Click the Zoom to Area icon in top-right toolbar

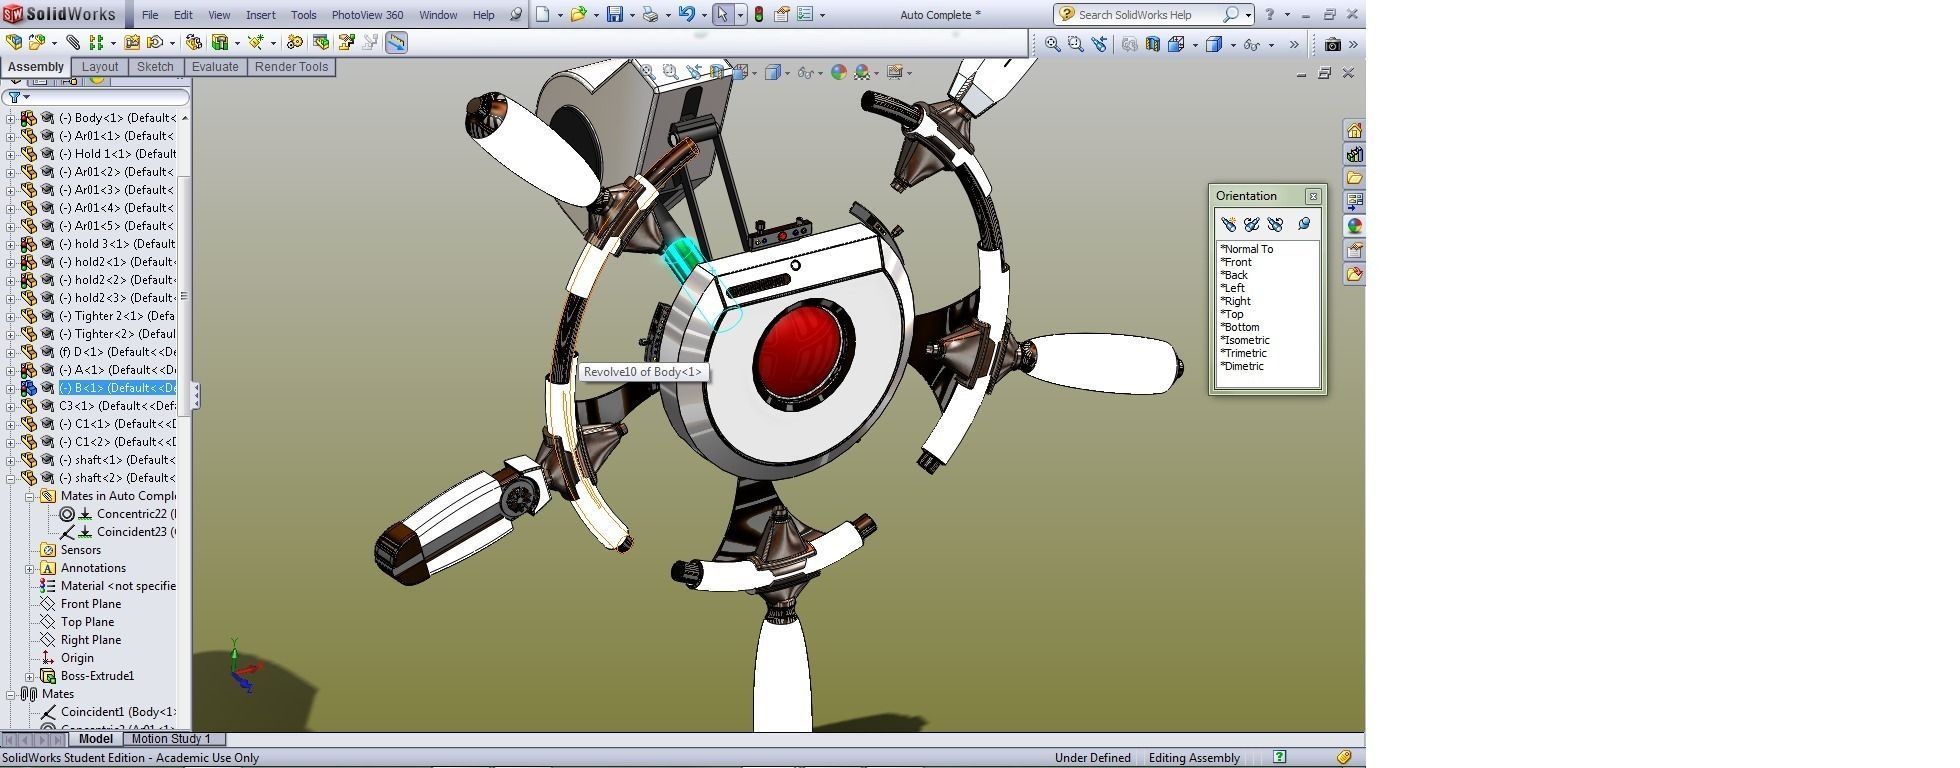[x=1076, y=44]
